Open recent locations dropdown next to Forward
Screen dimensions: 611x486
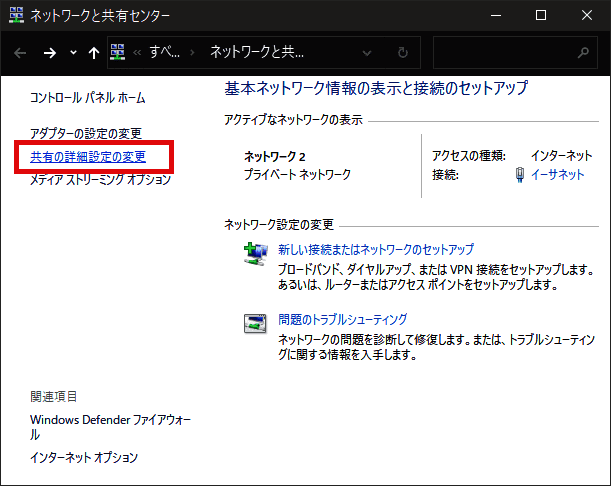[x=71, y=52]
